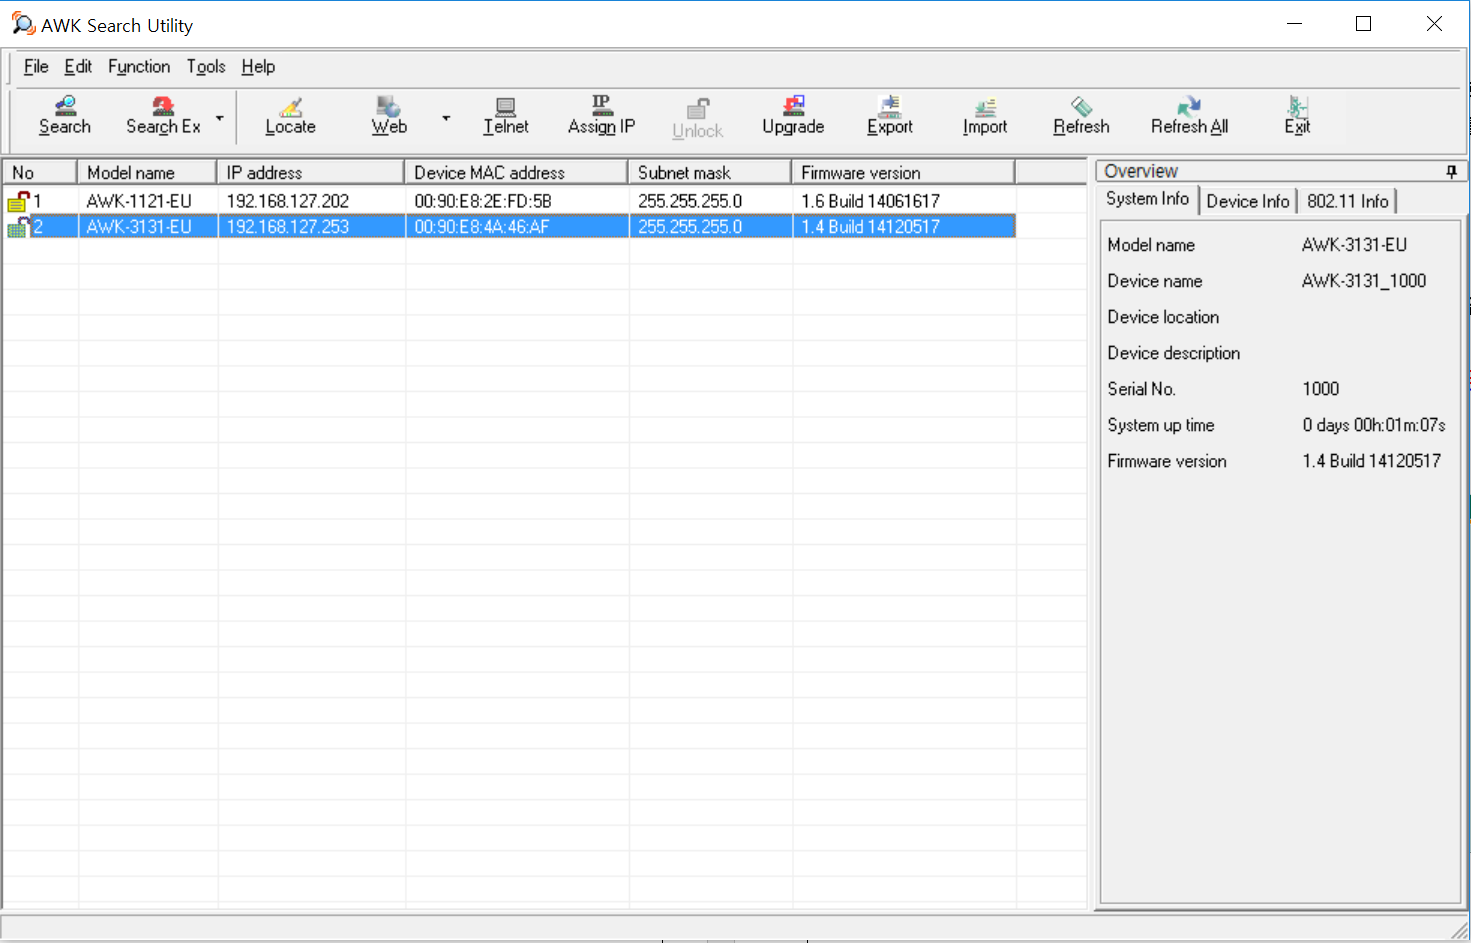Click the Search Ex toolbar icon
1471x943 pixels.
163,116
